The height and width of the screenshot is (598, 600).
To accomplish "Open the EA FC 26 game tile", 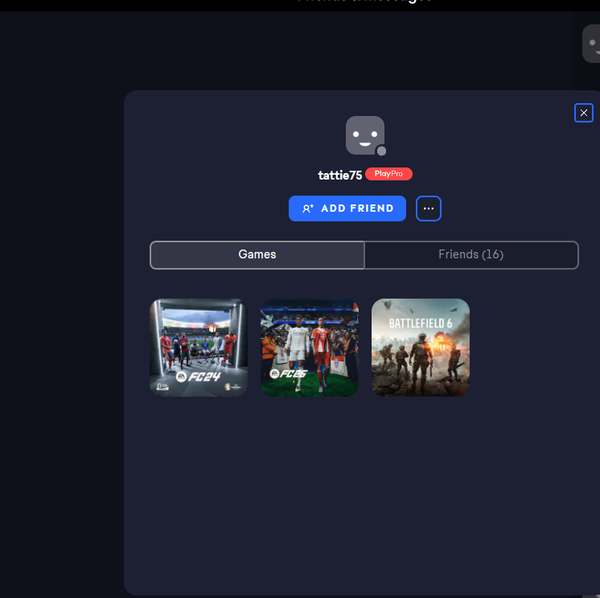I will (x=310, y=347).
